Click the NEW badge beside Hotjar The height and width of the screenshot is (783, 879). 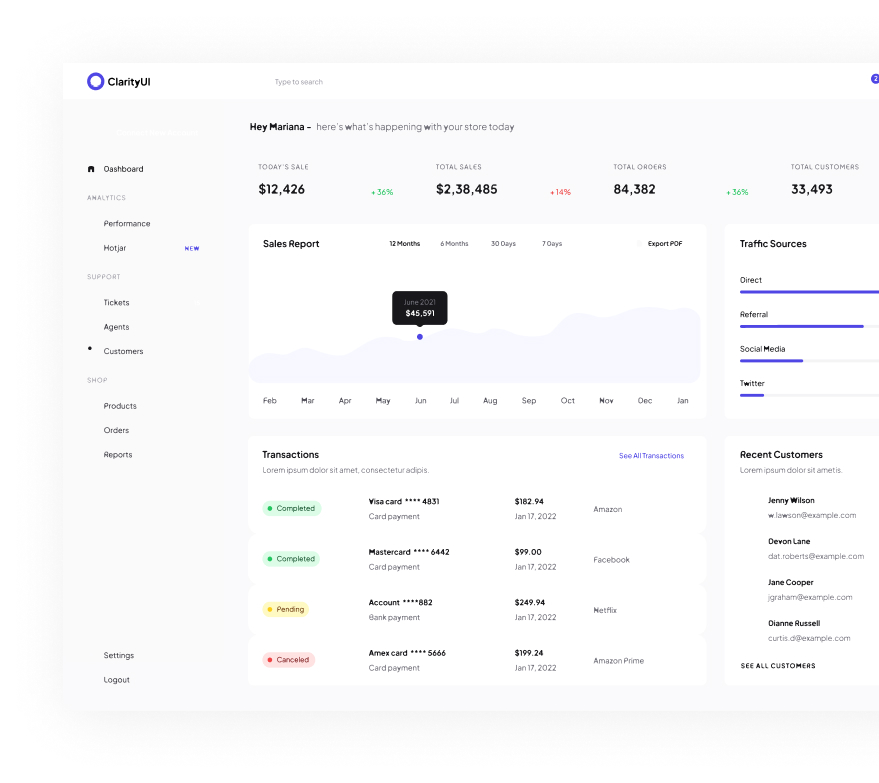click(x=192, y=248)
